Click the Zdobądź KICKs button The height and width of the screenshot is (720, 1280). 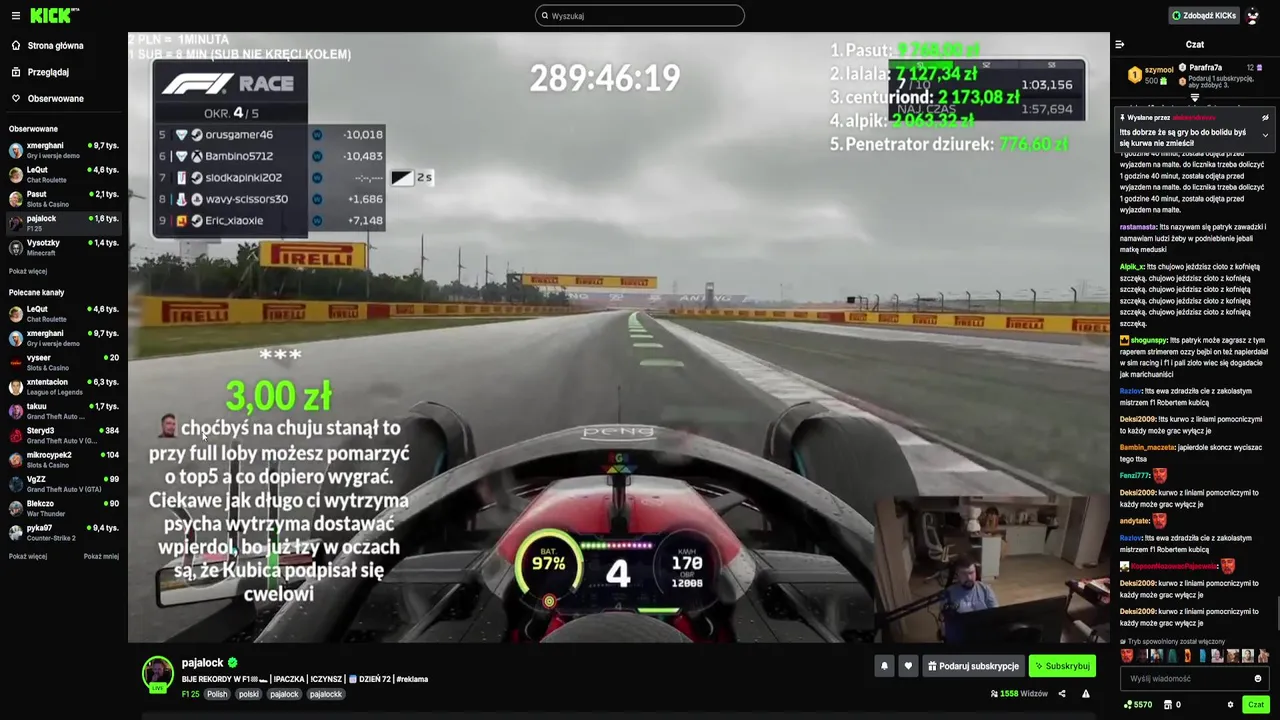tap(1203, 16)
